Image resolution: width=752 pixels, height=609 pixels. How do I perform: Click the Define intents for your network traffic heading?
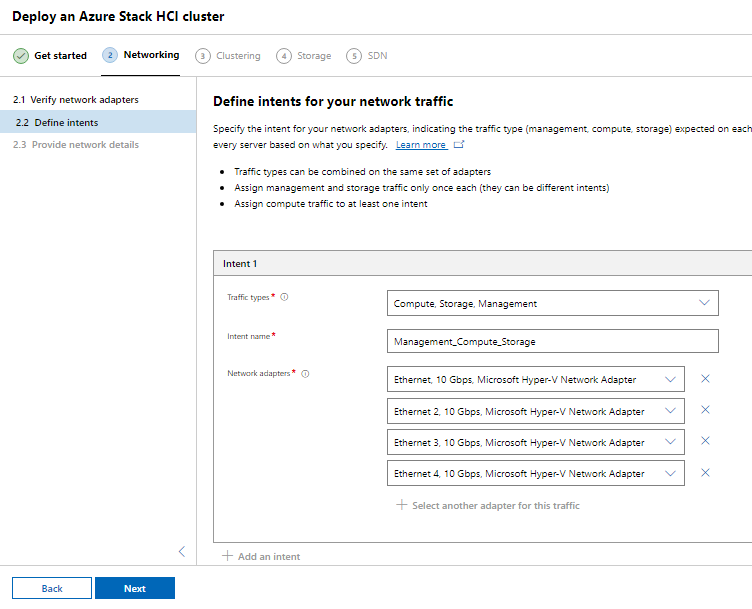coord(333,102)
